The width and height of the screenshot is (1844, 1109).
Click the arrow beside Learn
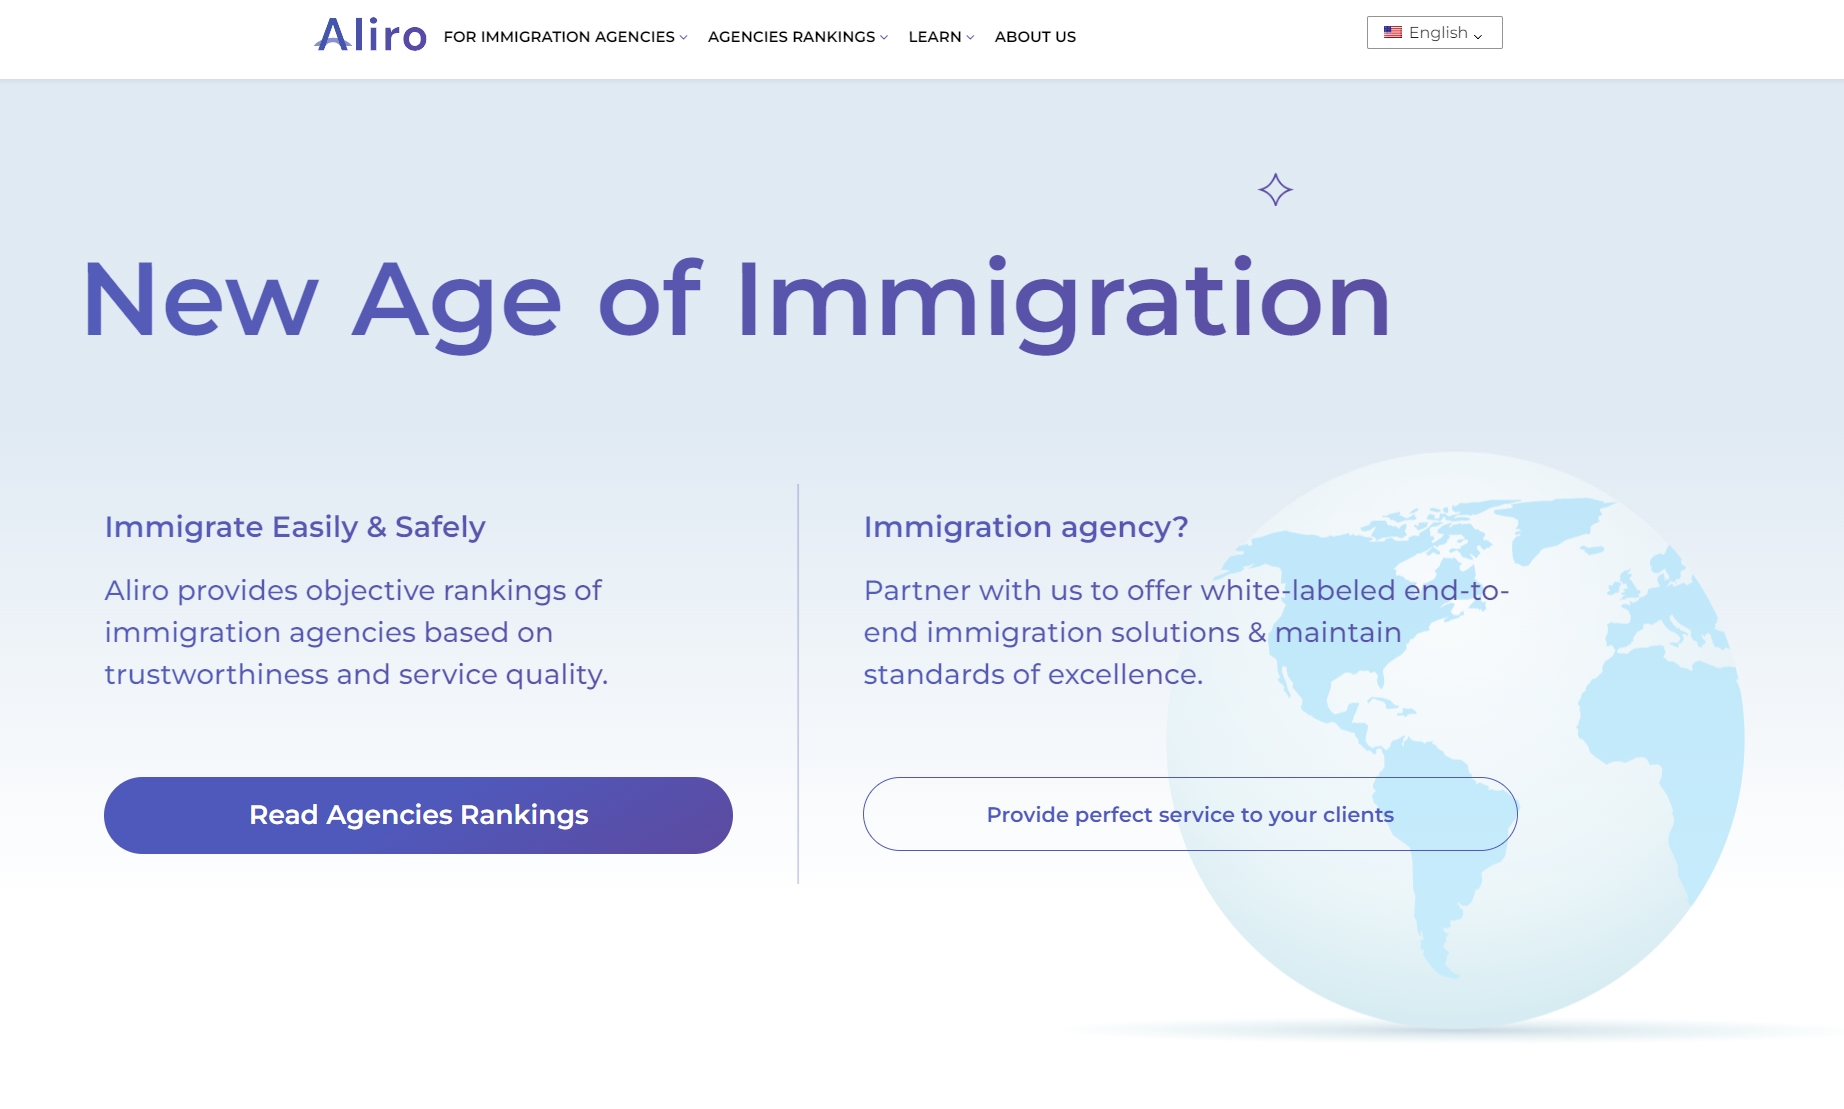970,38
